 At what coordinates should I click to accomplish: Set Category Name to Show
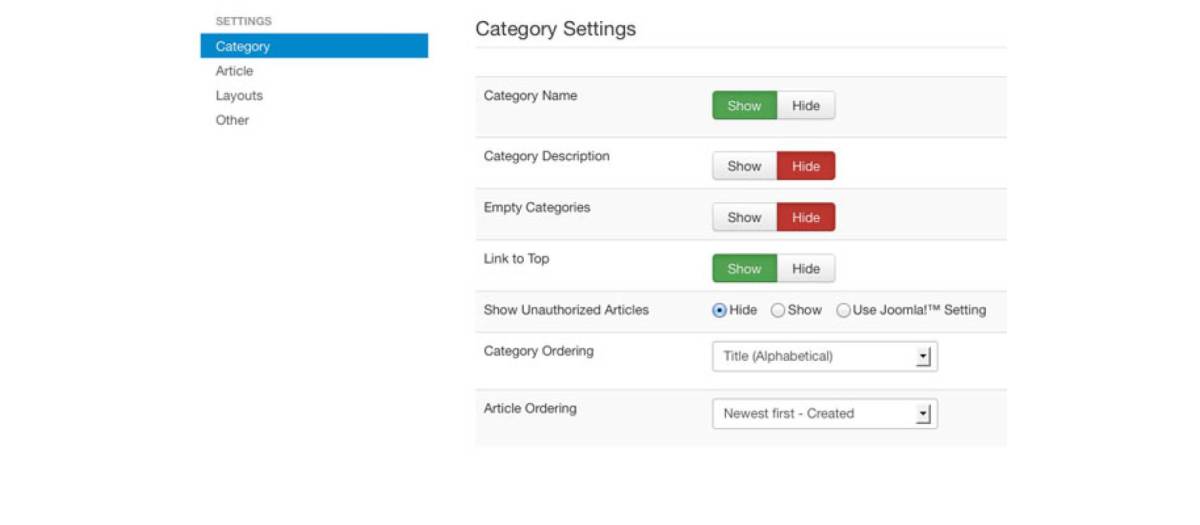744,105
